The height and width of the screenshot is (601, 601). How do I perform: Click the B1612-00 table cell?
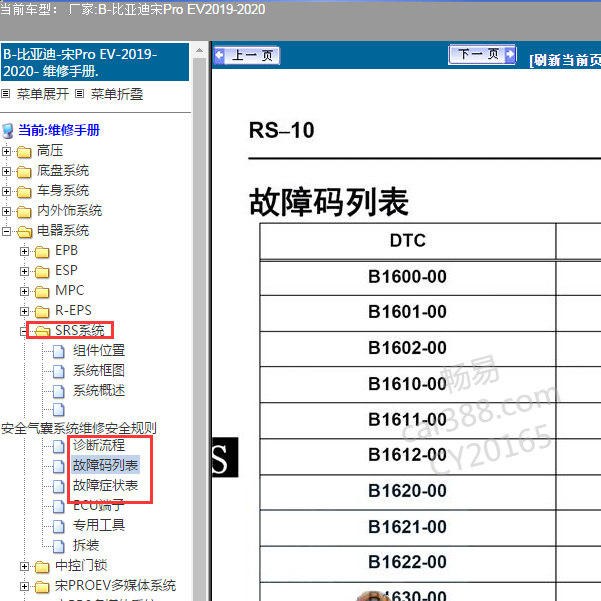(x=407, y=456)
